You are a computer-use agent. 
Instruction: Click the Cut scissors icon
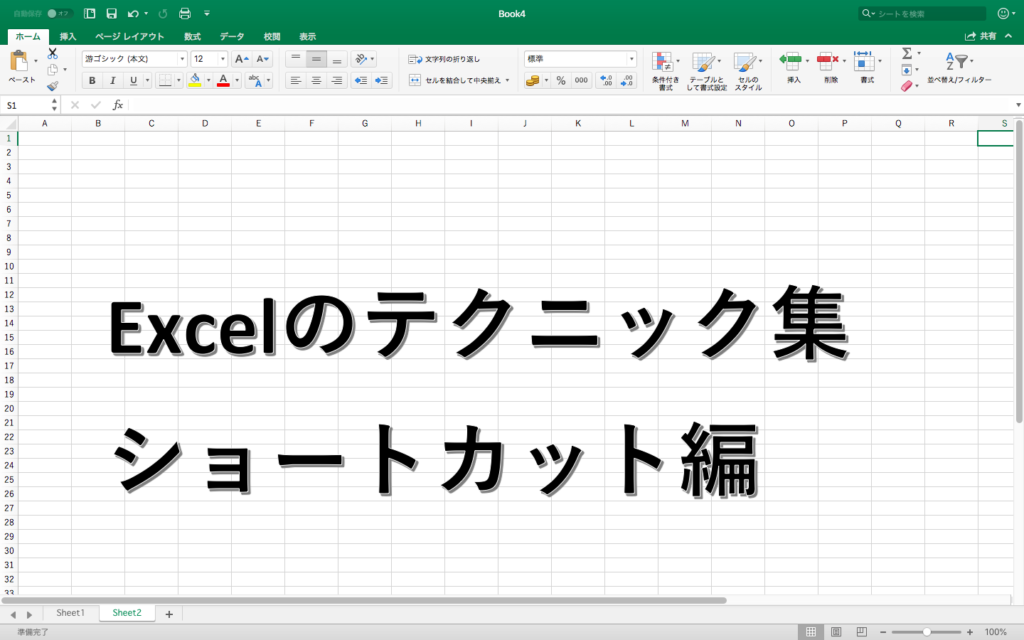(x=53, y=54)
